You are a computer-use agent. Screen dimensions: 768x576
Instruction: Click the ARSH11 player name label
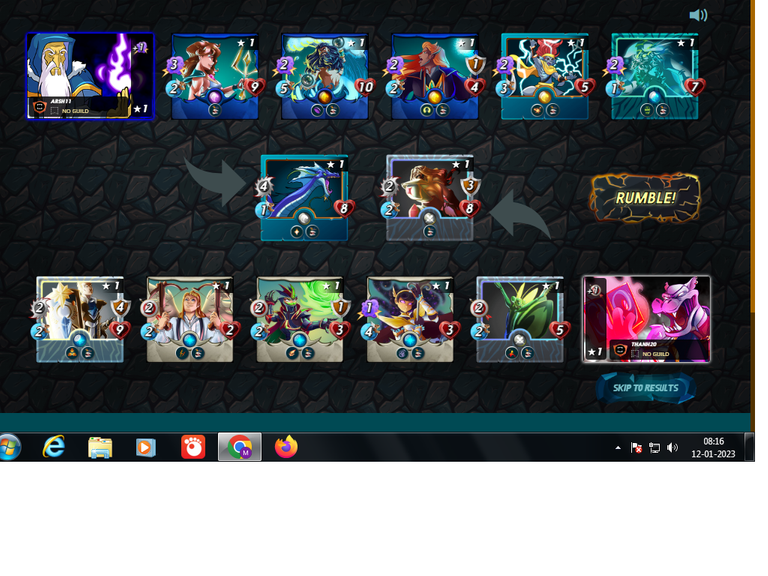point(61,101)
